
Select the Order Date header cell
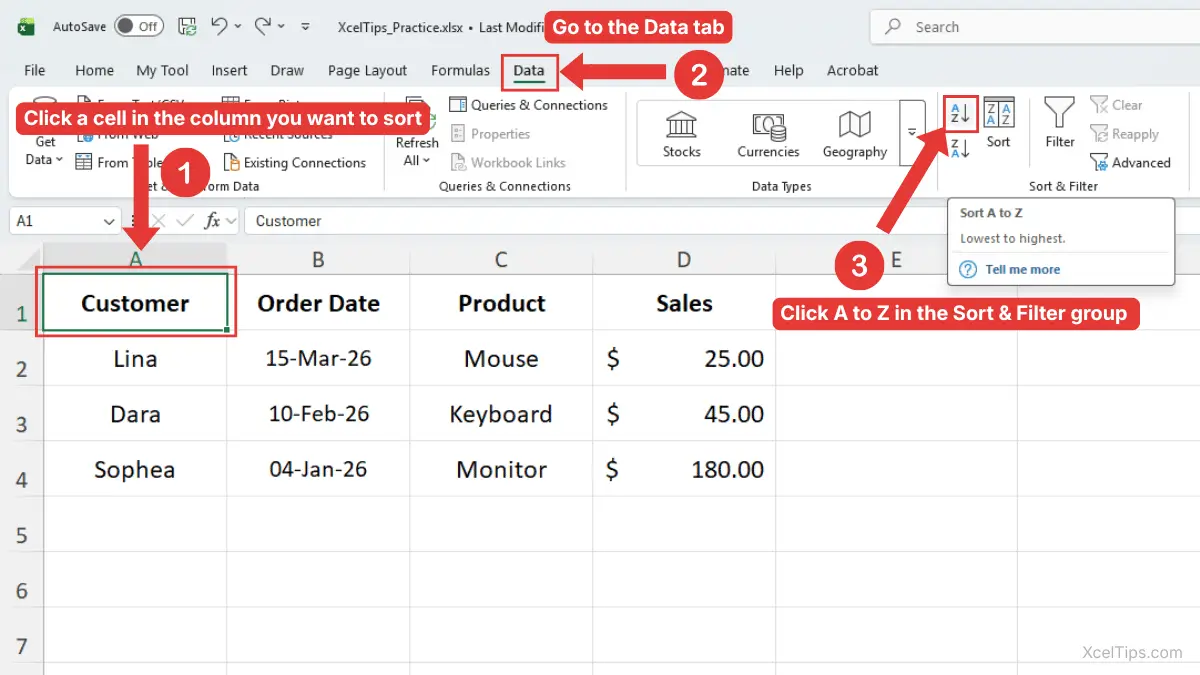[x=318, y=303]
